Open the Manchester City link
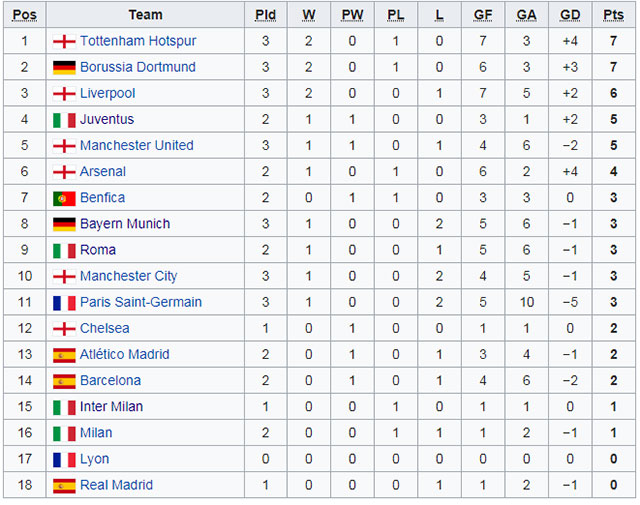Screen dimensions: 640x505 tap(128, 276)
